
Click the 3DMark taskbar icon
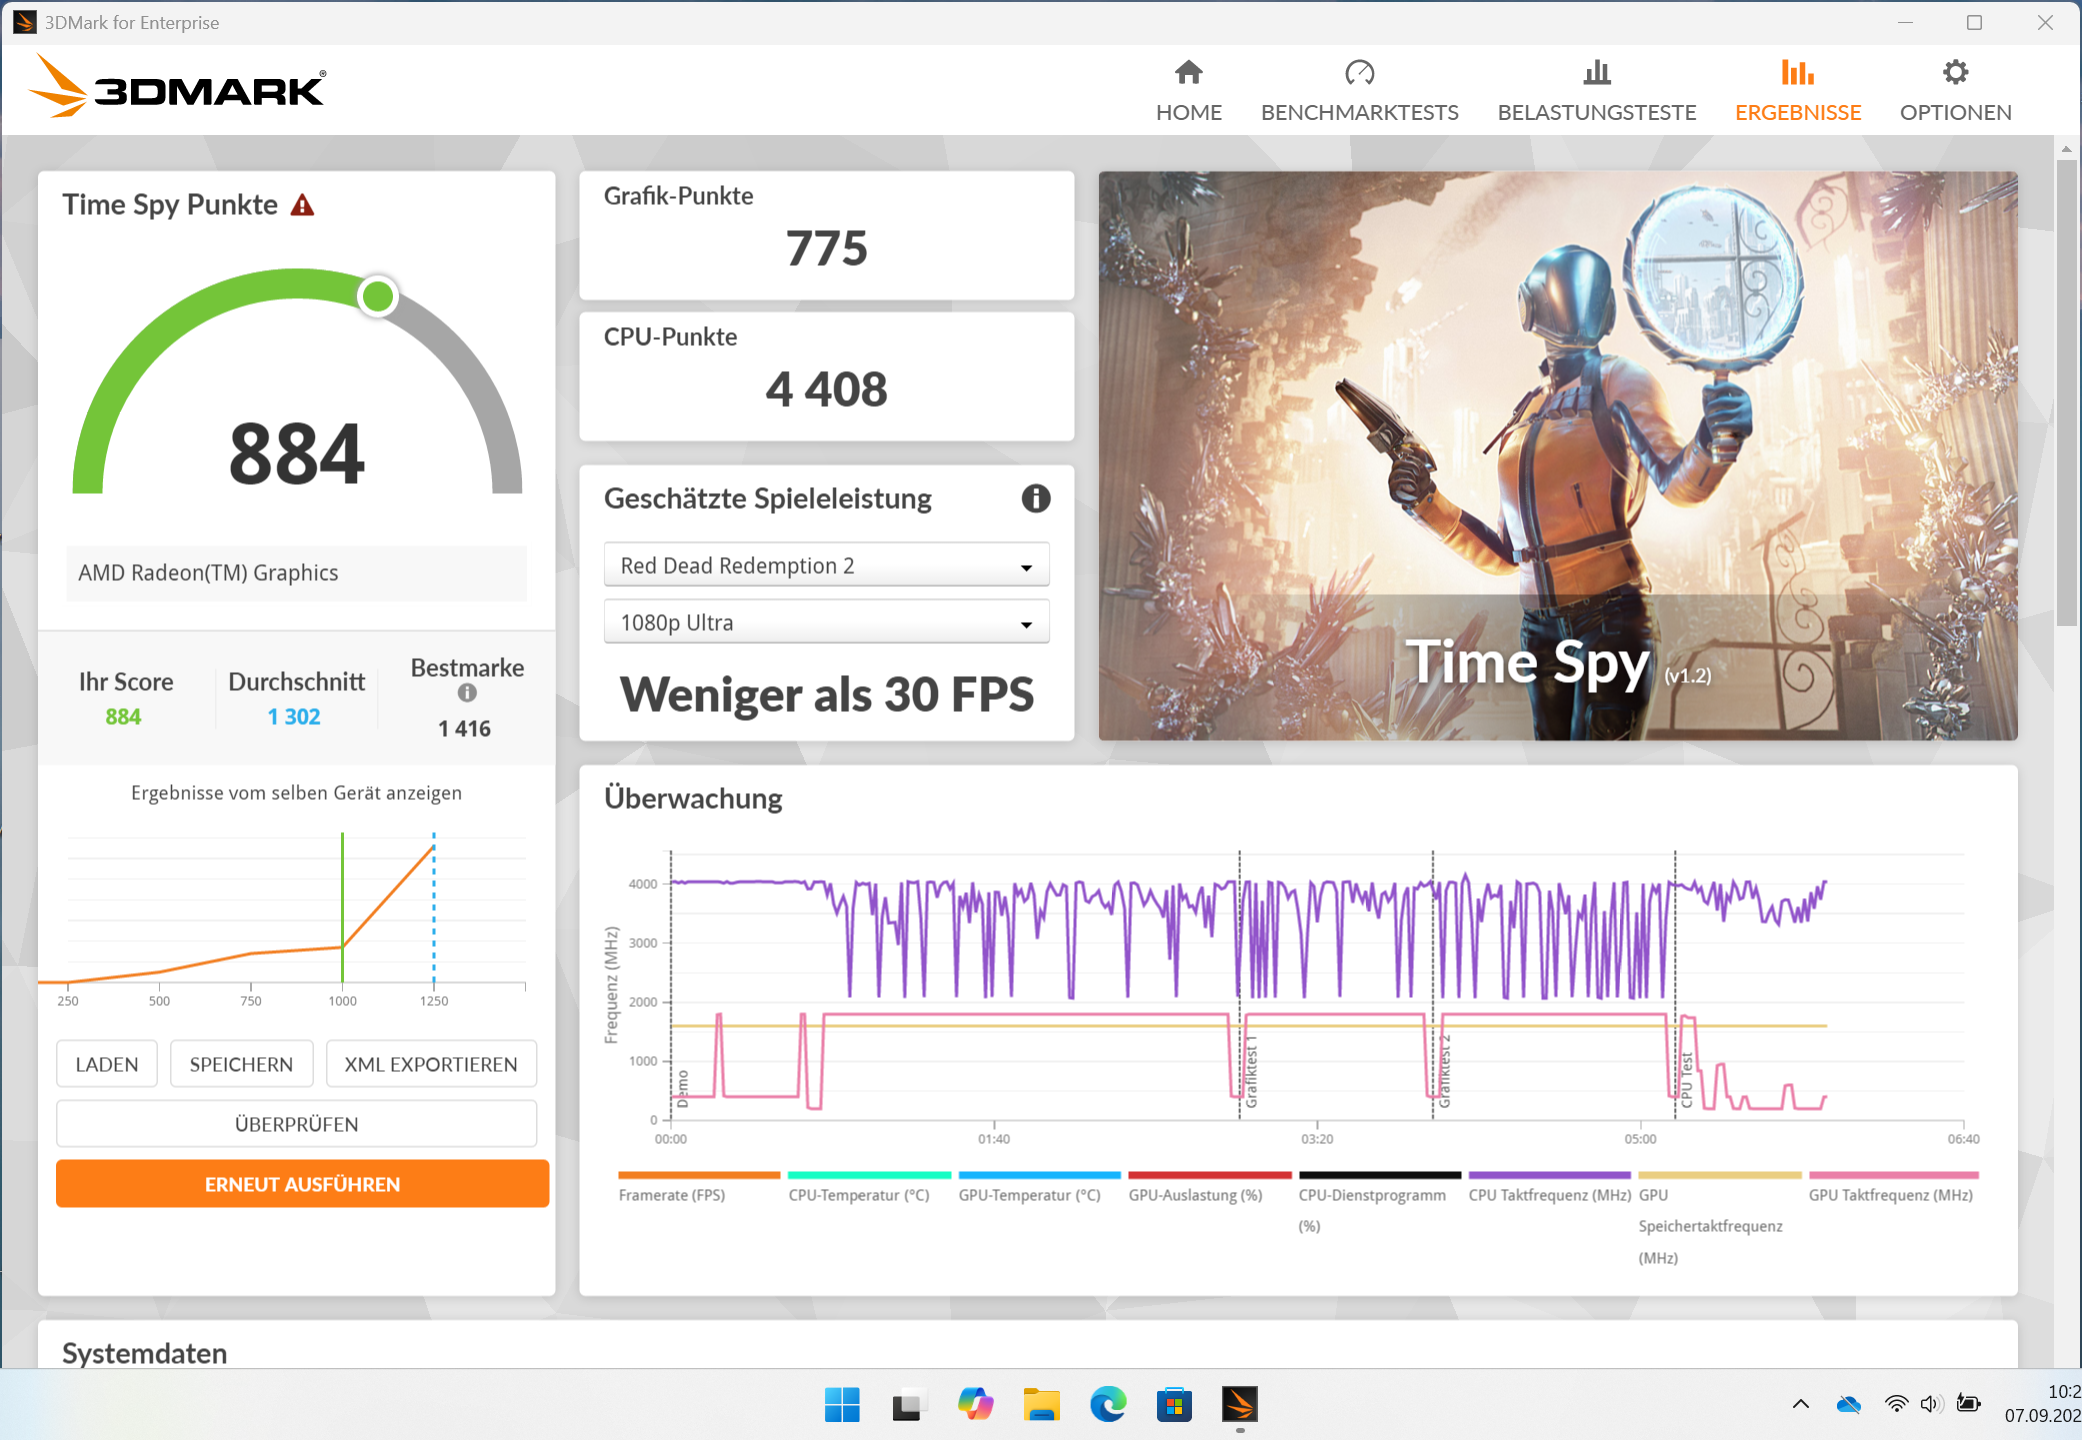(1240, 1405)
